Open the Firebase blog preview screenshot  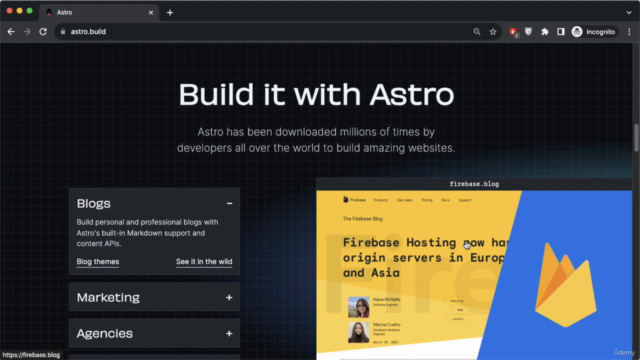pyautogui.click(x=474, y=275)
